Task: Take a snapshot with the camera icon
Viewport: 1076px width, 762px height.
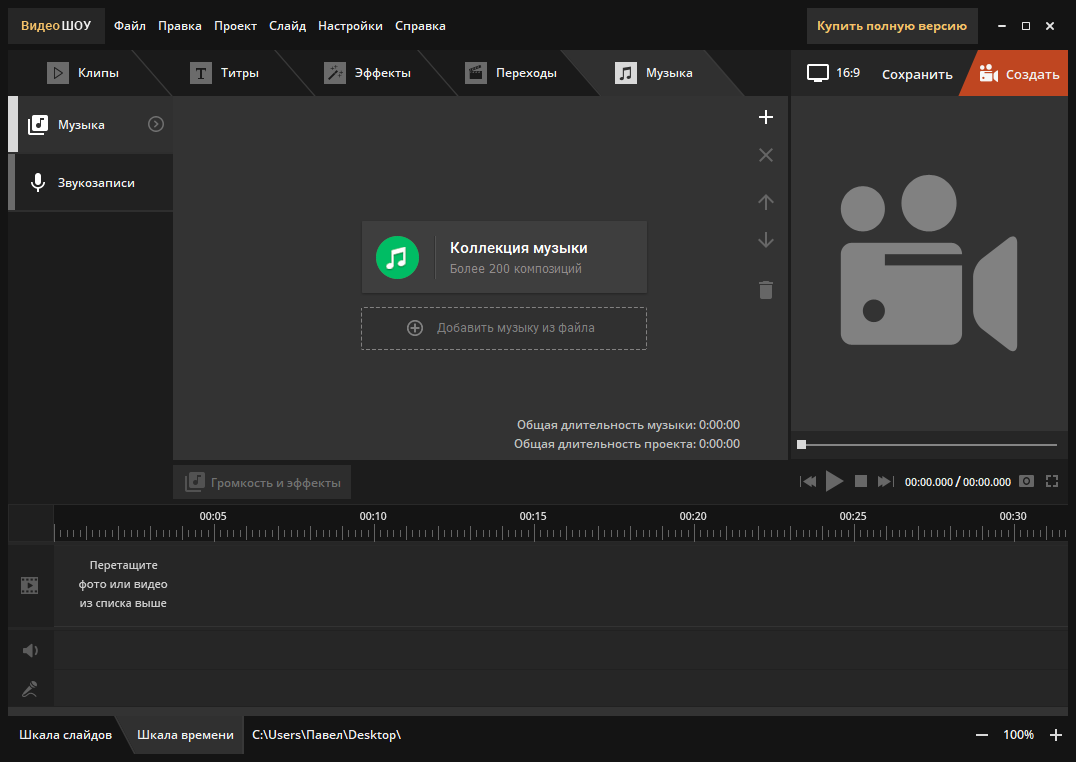Action: (x=1026, y=481)
